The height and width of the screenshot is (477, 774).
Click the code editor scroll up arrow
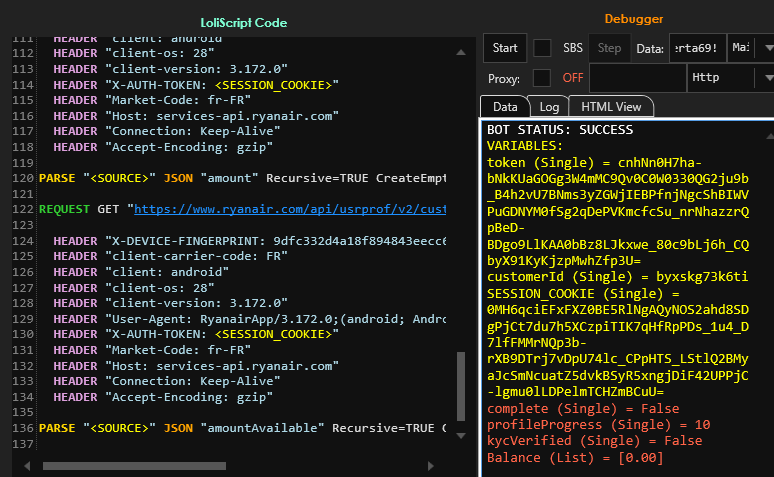point(461,52)
